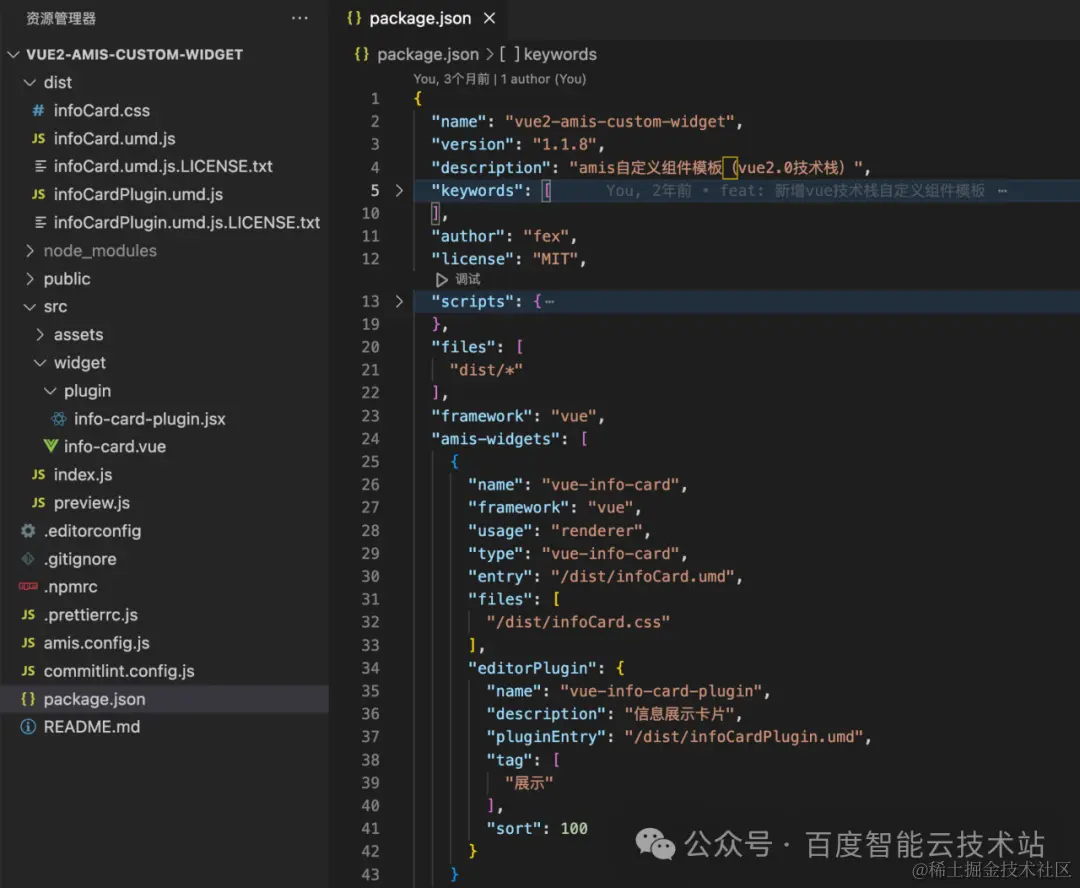Click the gear icon of .editorconfig
Viewport: 1080px width, 888px height.
[28, 530]
